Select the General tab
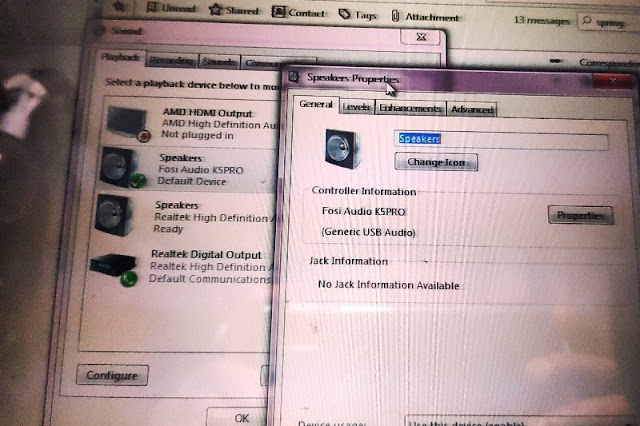Image resolution: width=640 pixels, height=426 pixels. click(x=316, y=104)
